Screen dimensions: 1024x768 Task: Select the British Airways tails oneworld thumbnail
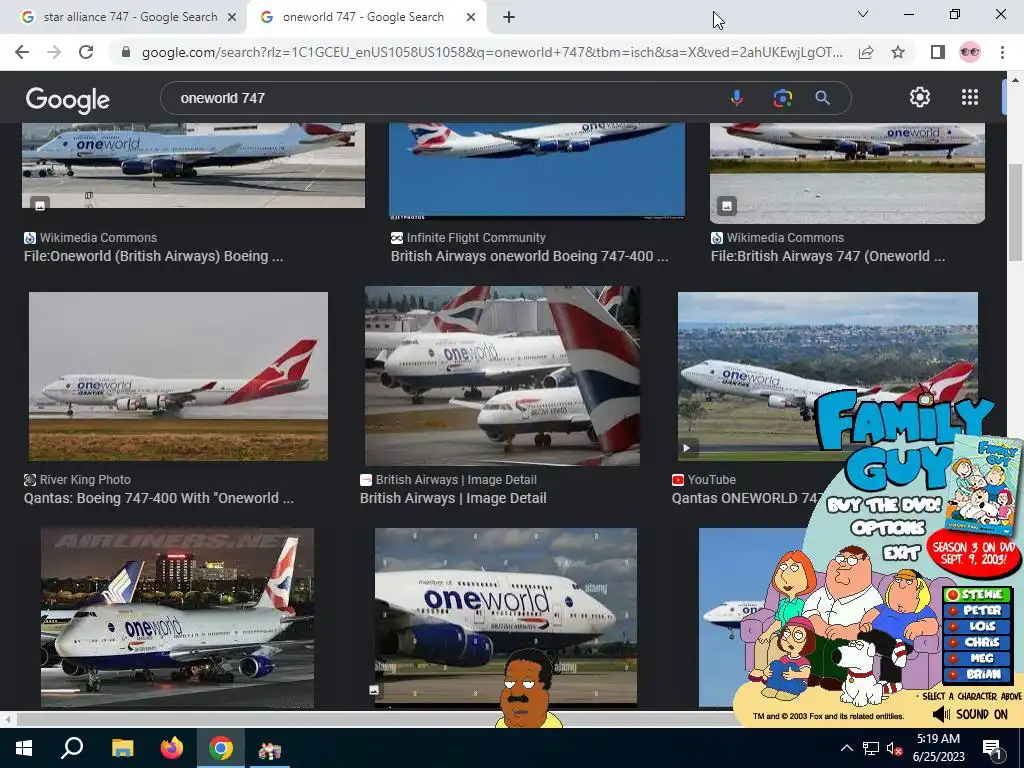pyautogui.click(x=502, y=376)
